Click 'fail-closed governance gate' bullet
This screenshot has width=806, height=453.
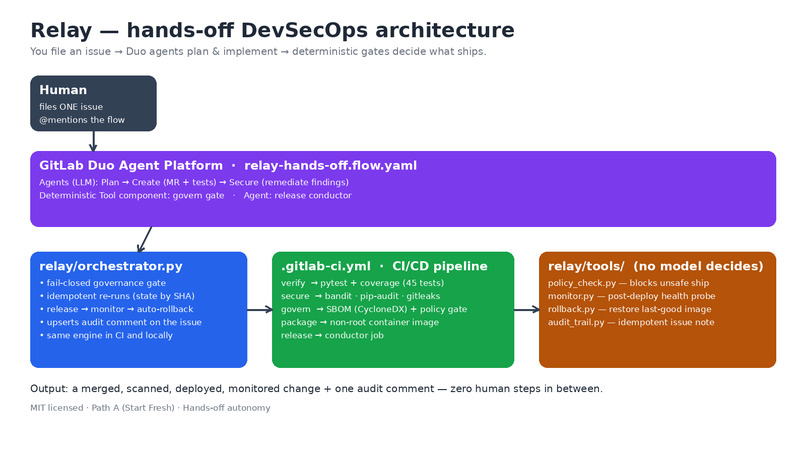tap(103, 283)
